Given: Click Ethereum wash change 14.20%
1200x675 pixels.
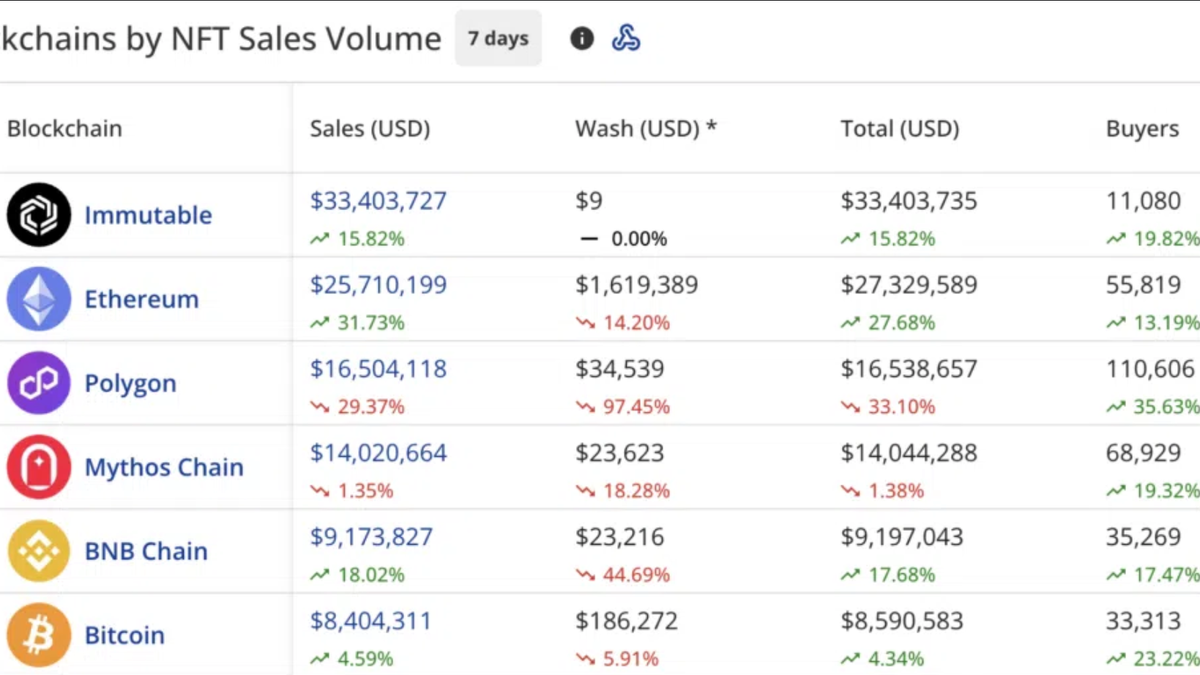Looking at the screenshot, I should tap(623, 323).
